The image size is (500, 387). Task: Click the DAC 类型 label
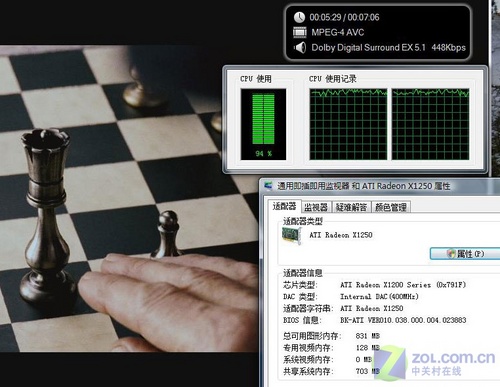(x=300, y=297)
